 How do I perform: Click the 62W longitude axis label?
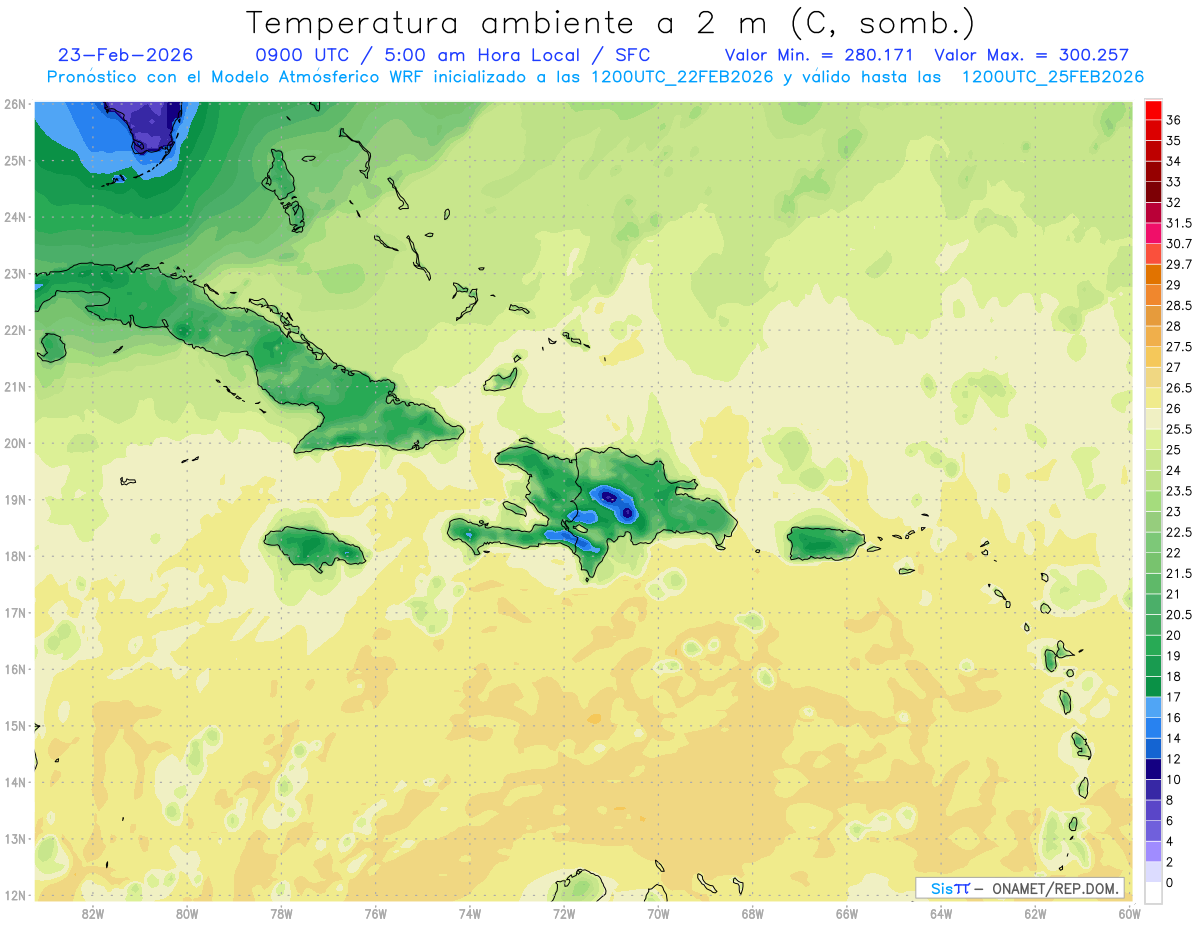coord(1035,914)
